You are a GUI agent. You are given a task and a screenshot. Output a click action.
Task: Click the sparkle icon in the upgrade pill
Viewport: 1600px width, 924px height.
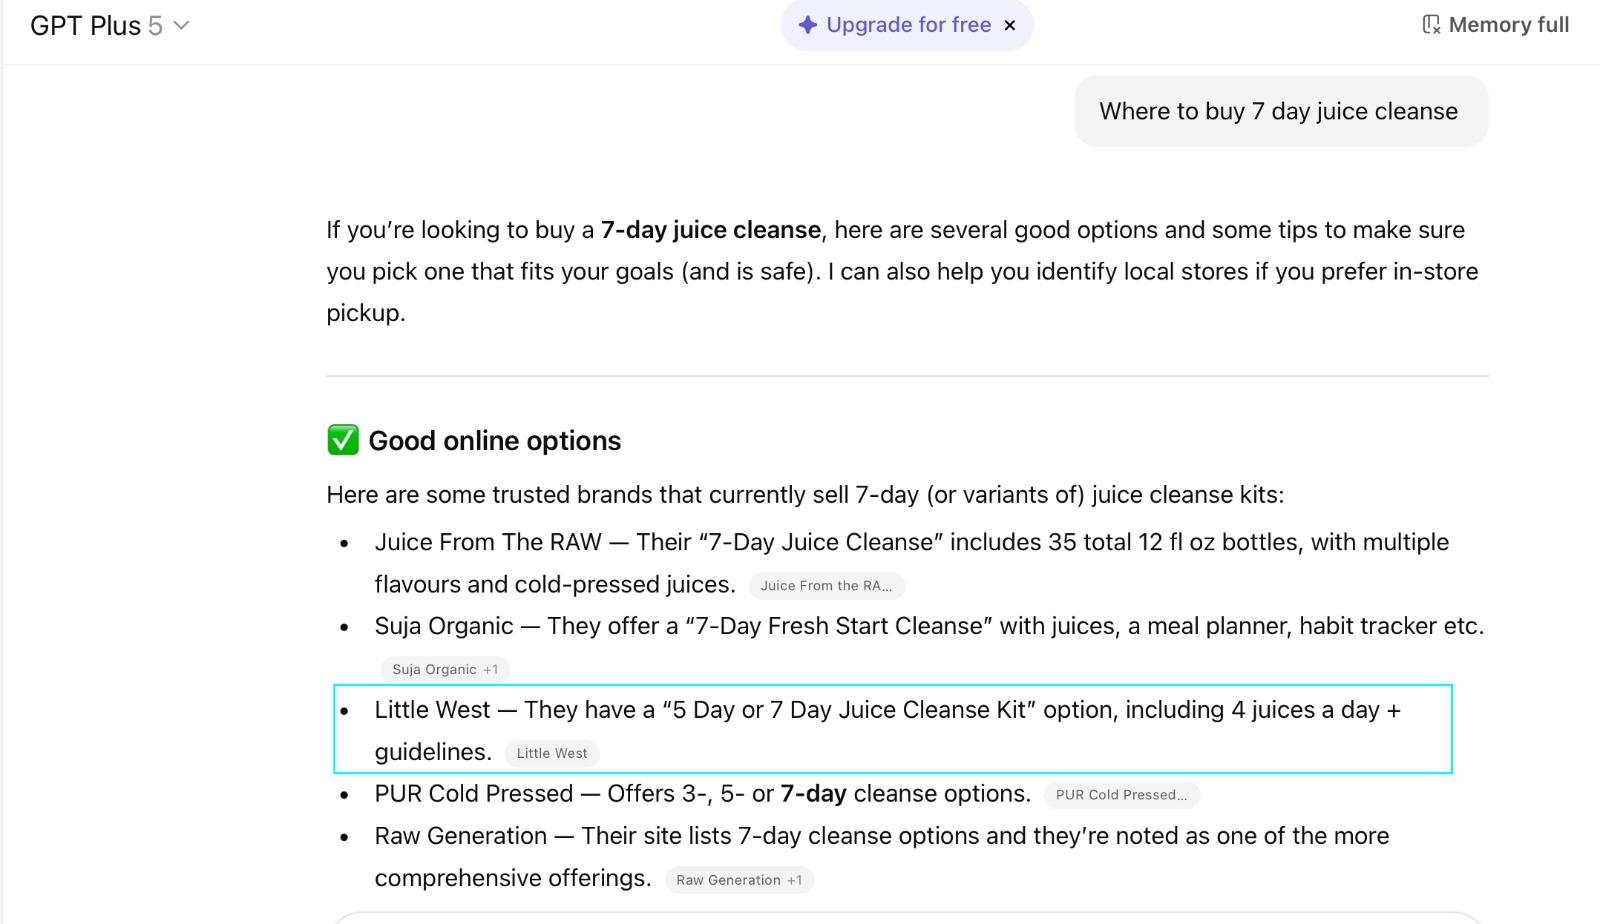tap(808, 25)
